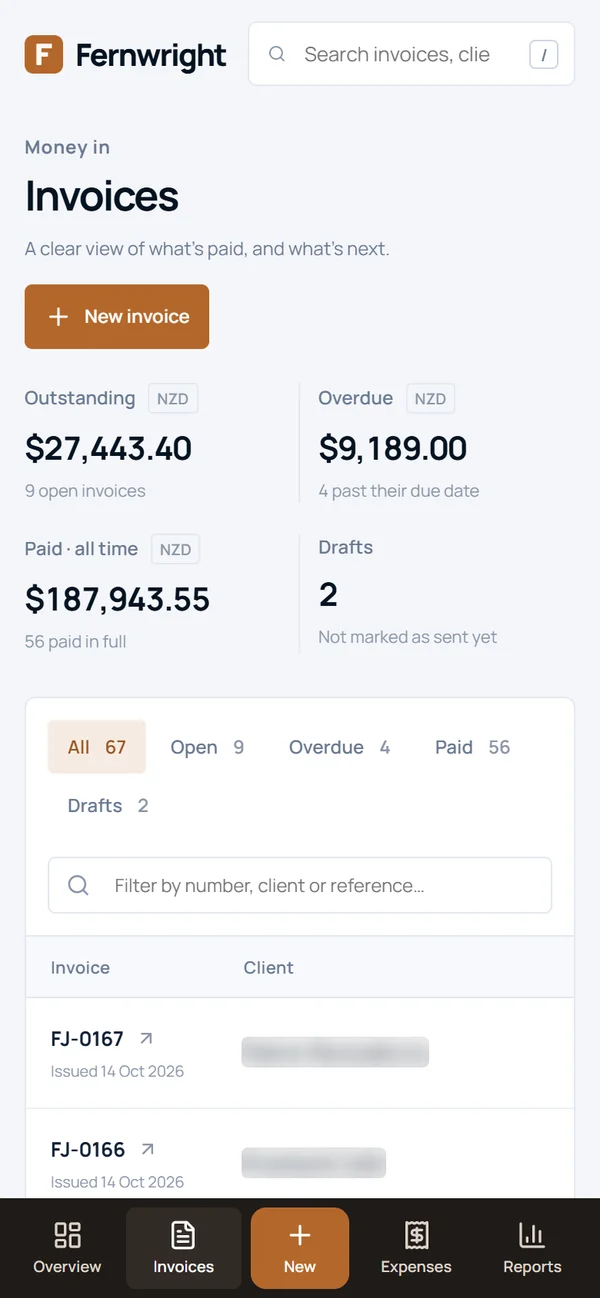Open invoice FJ-0166
600x1298 pixels.
point(88,1149)
